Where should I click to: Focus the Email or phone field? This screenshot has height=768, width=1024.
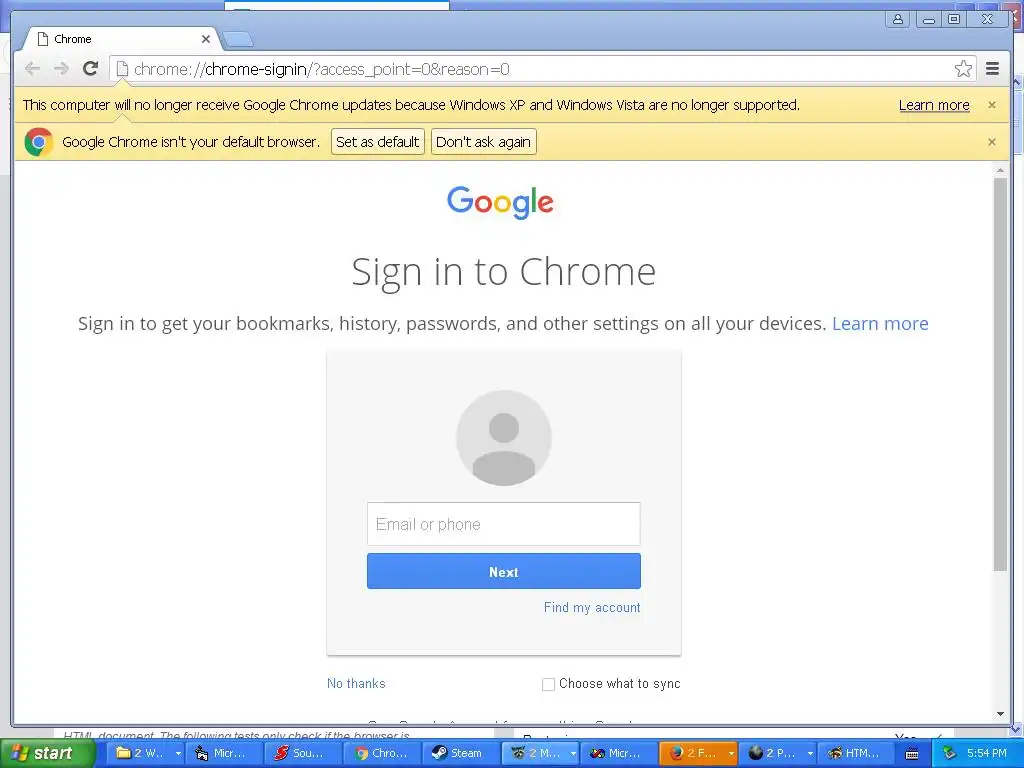tap(504, 524)
